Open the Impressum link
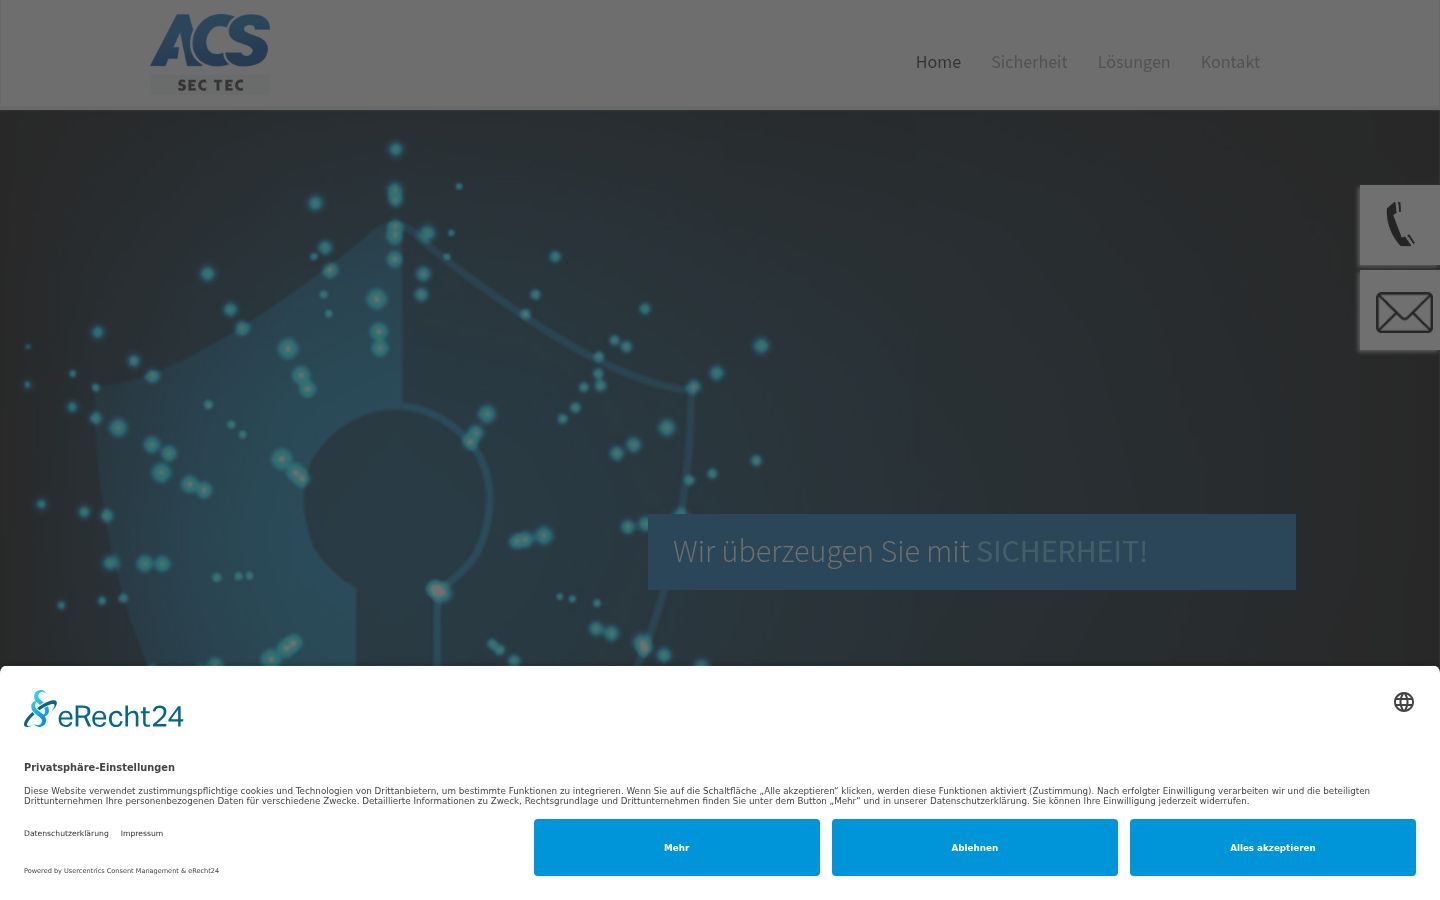 coord(142,833)
